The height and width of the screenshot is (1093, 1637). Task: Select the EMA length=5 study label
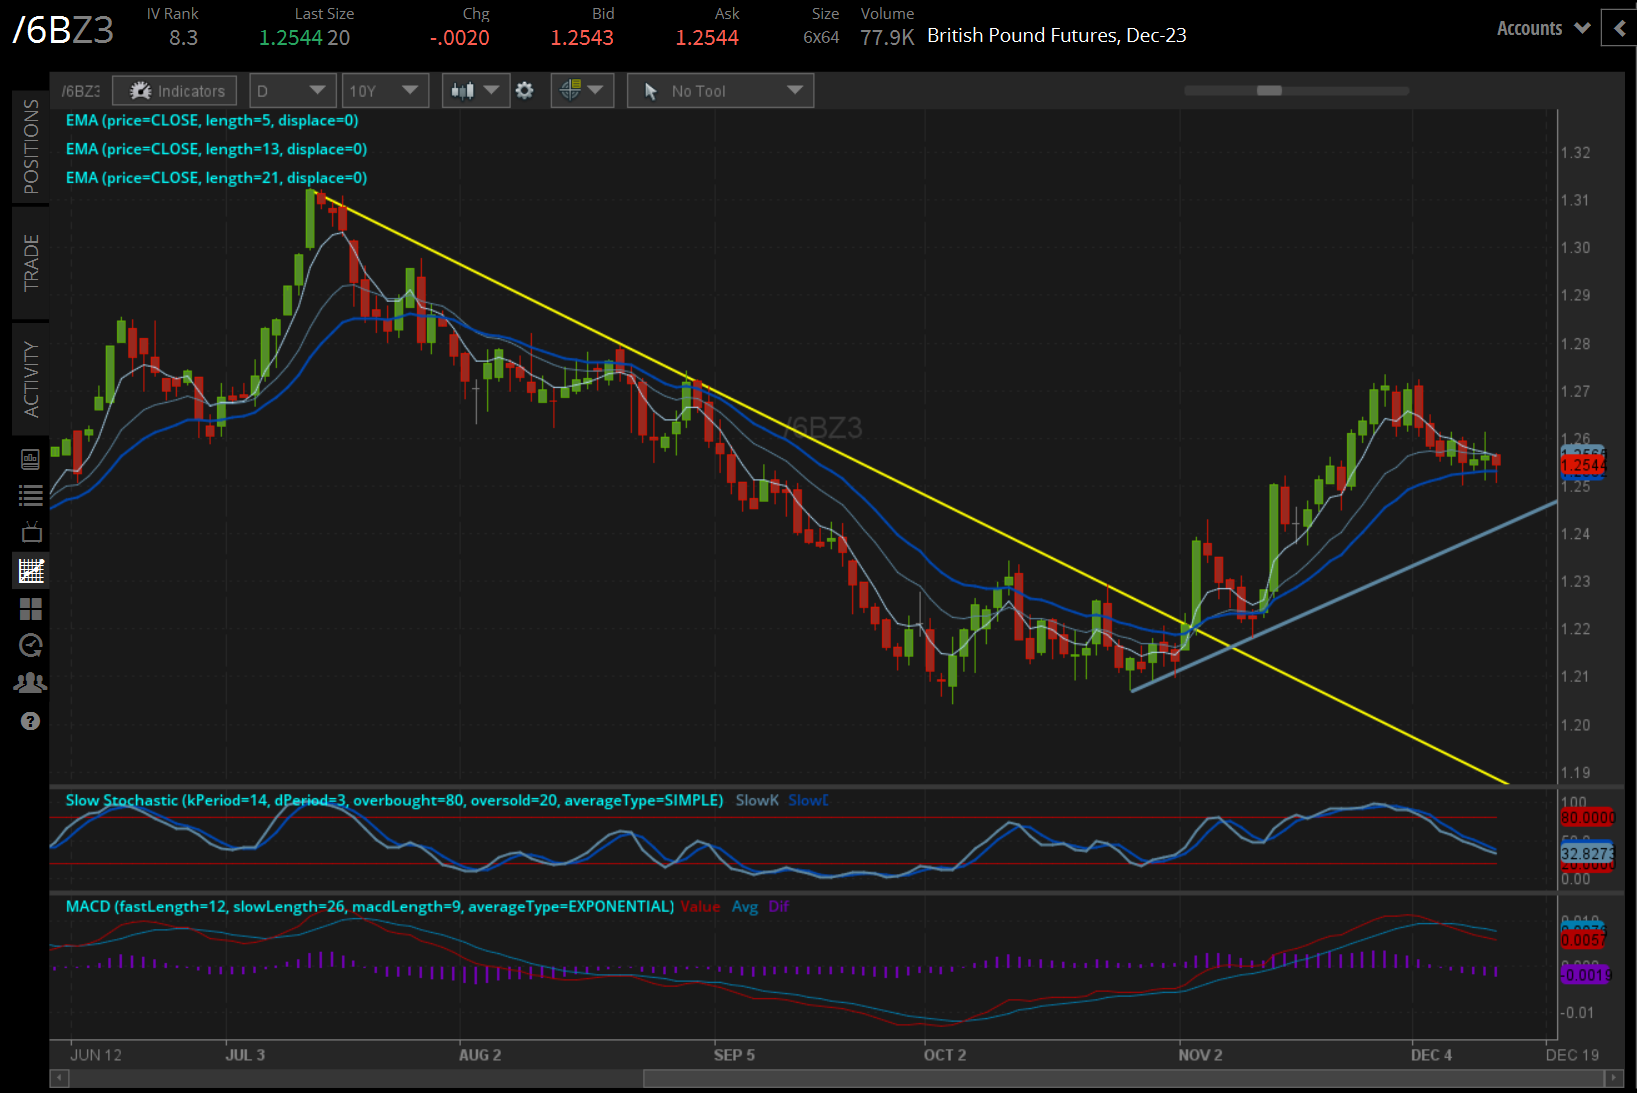(212, 120)
